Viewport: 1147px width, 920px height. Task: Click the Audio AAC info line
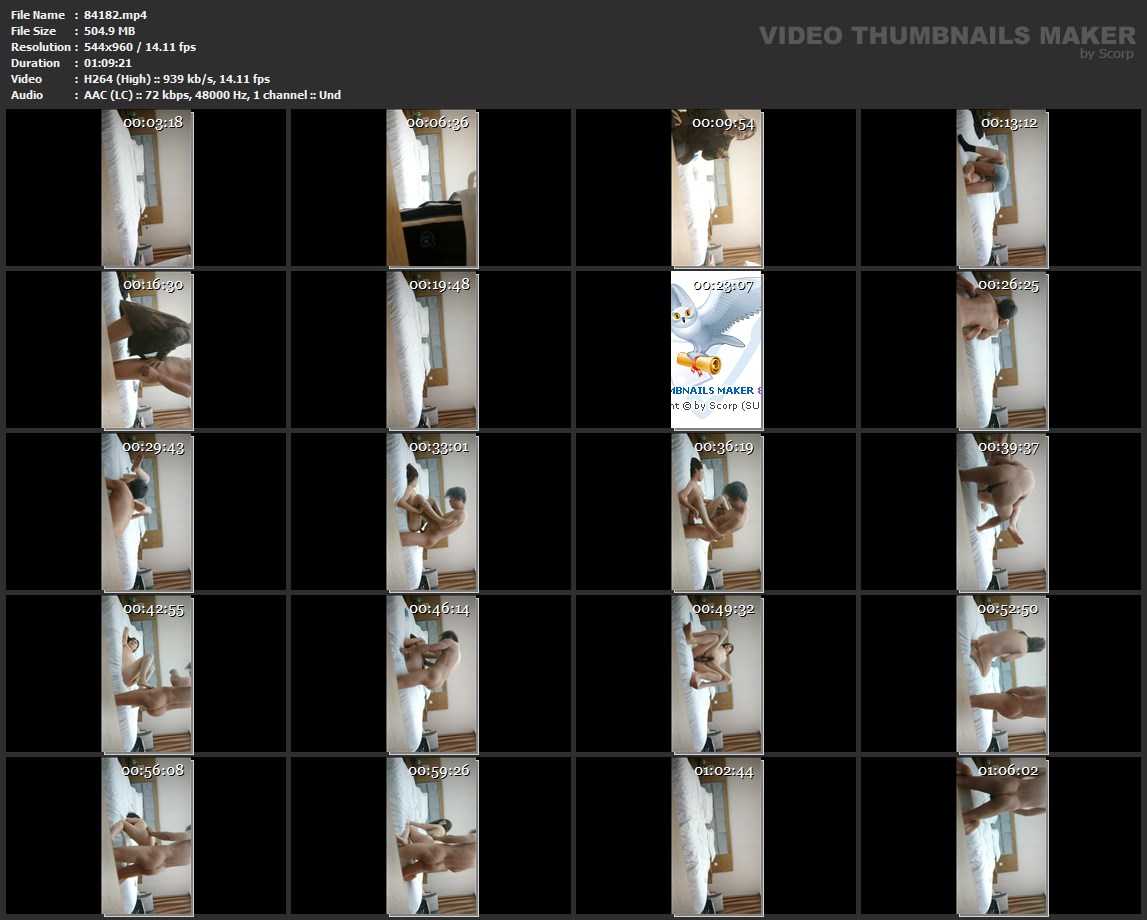tap(212, 95)
